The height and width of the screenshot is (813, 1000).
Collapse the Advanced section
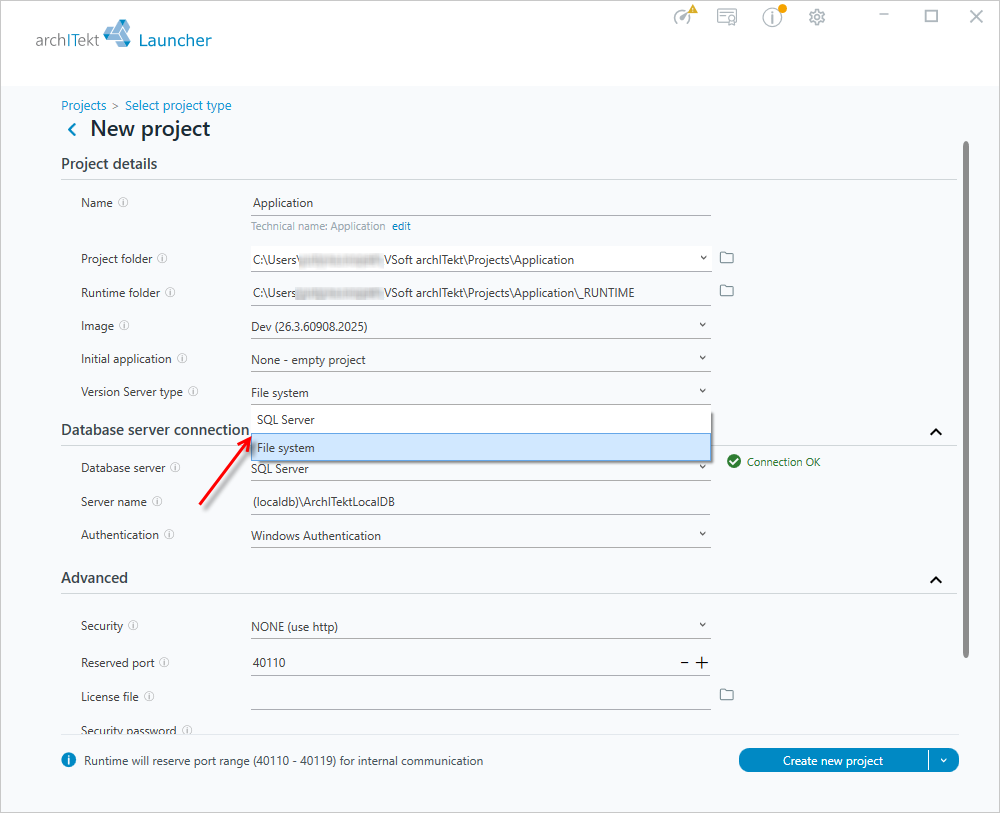[936, 580]
